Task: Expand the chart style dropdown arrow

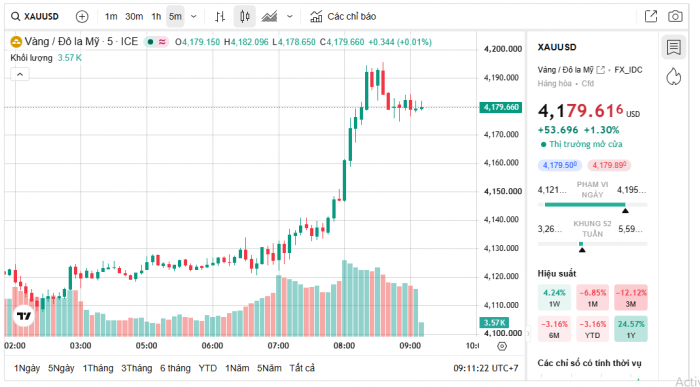Action: tap(290, 17)
